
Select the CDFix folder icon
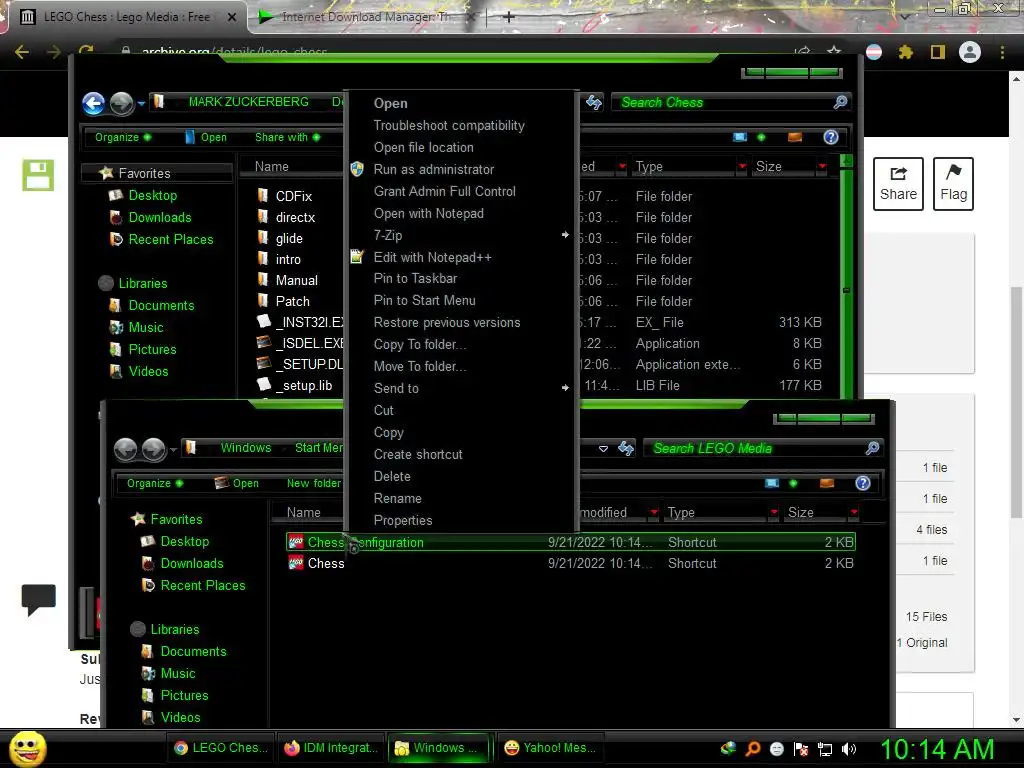coord(263,195)
